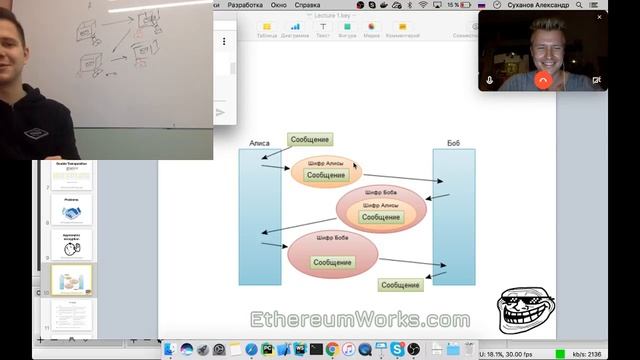Open iTunes from the Dock
640x360 pixels.
tap(349, 349)
